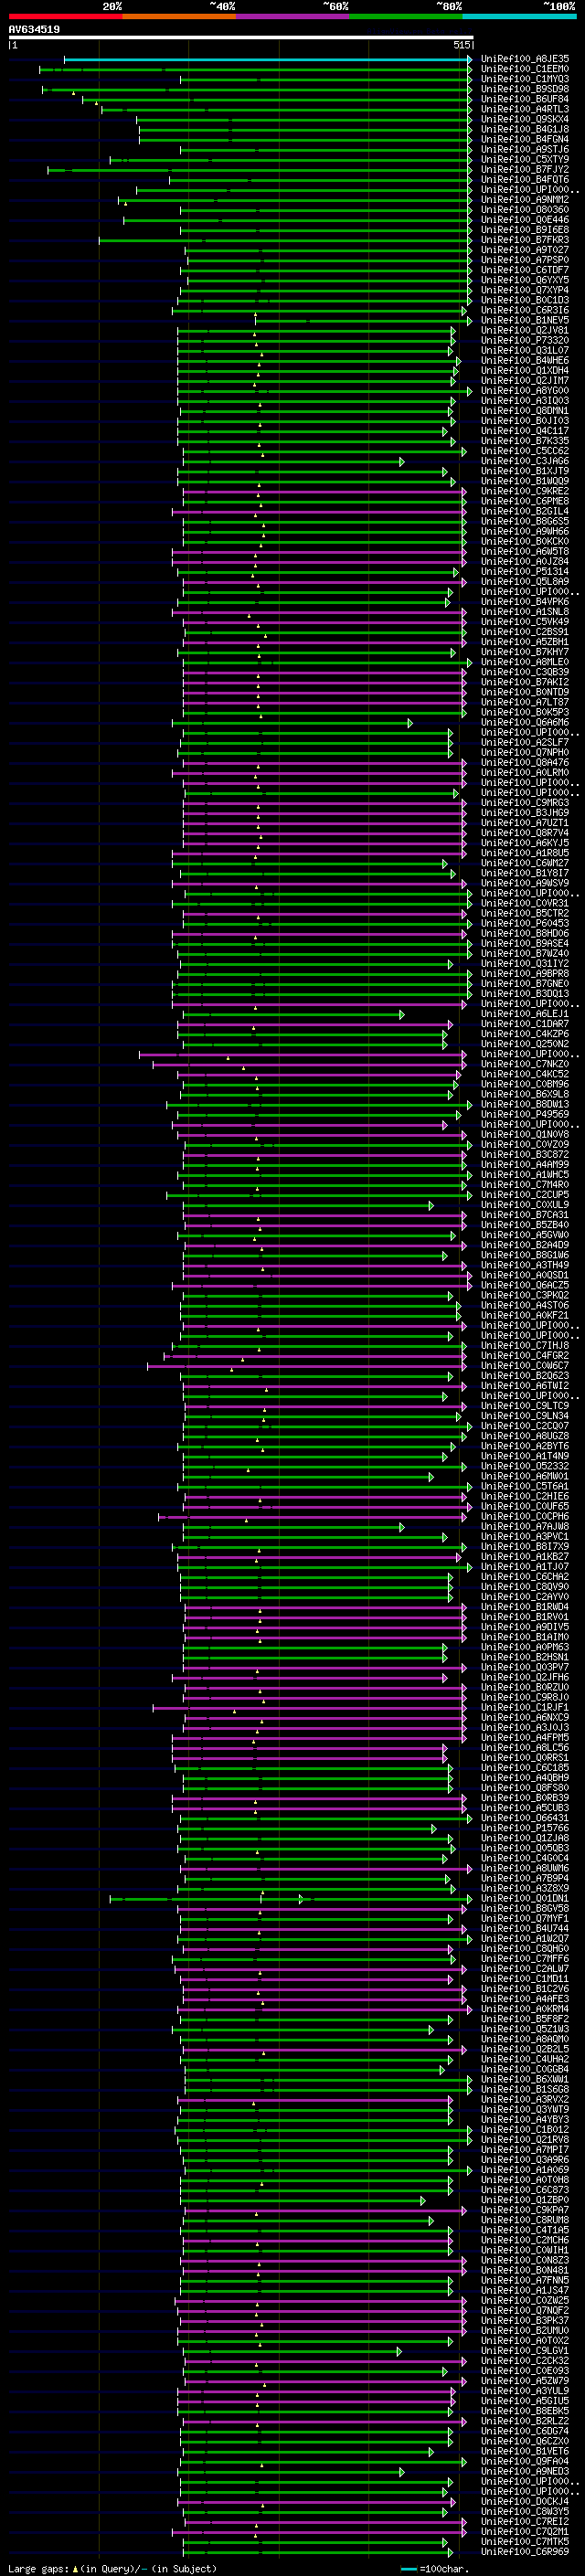
Task: Click the orange ~40% identity legend segment
Action: (179, 16)
